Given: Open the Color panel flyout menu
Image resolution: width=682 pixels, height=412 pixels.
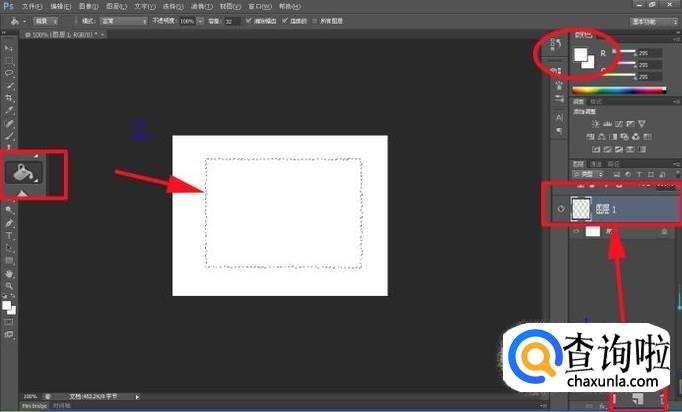Looking at the screenshot, I should point(676,39).
